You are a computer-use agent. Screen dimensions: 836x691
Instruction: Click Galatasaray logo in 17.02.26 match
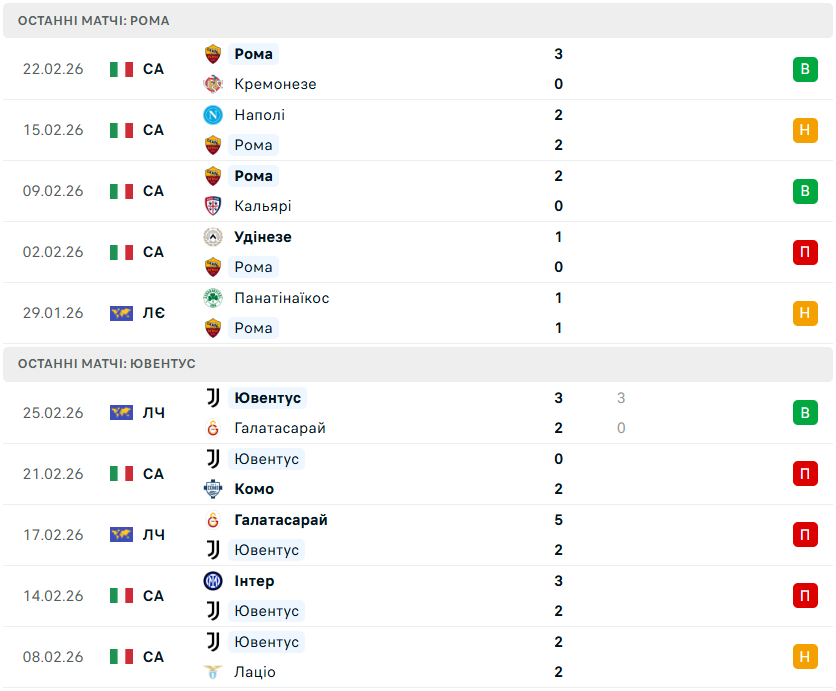point(212,520)
